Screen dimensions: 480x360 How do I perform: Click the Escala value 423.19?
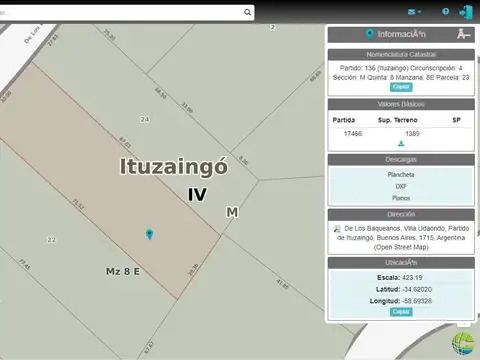[412, 277]
